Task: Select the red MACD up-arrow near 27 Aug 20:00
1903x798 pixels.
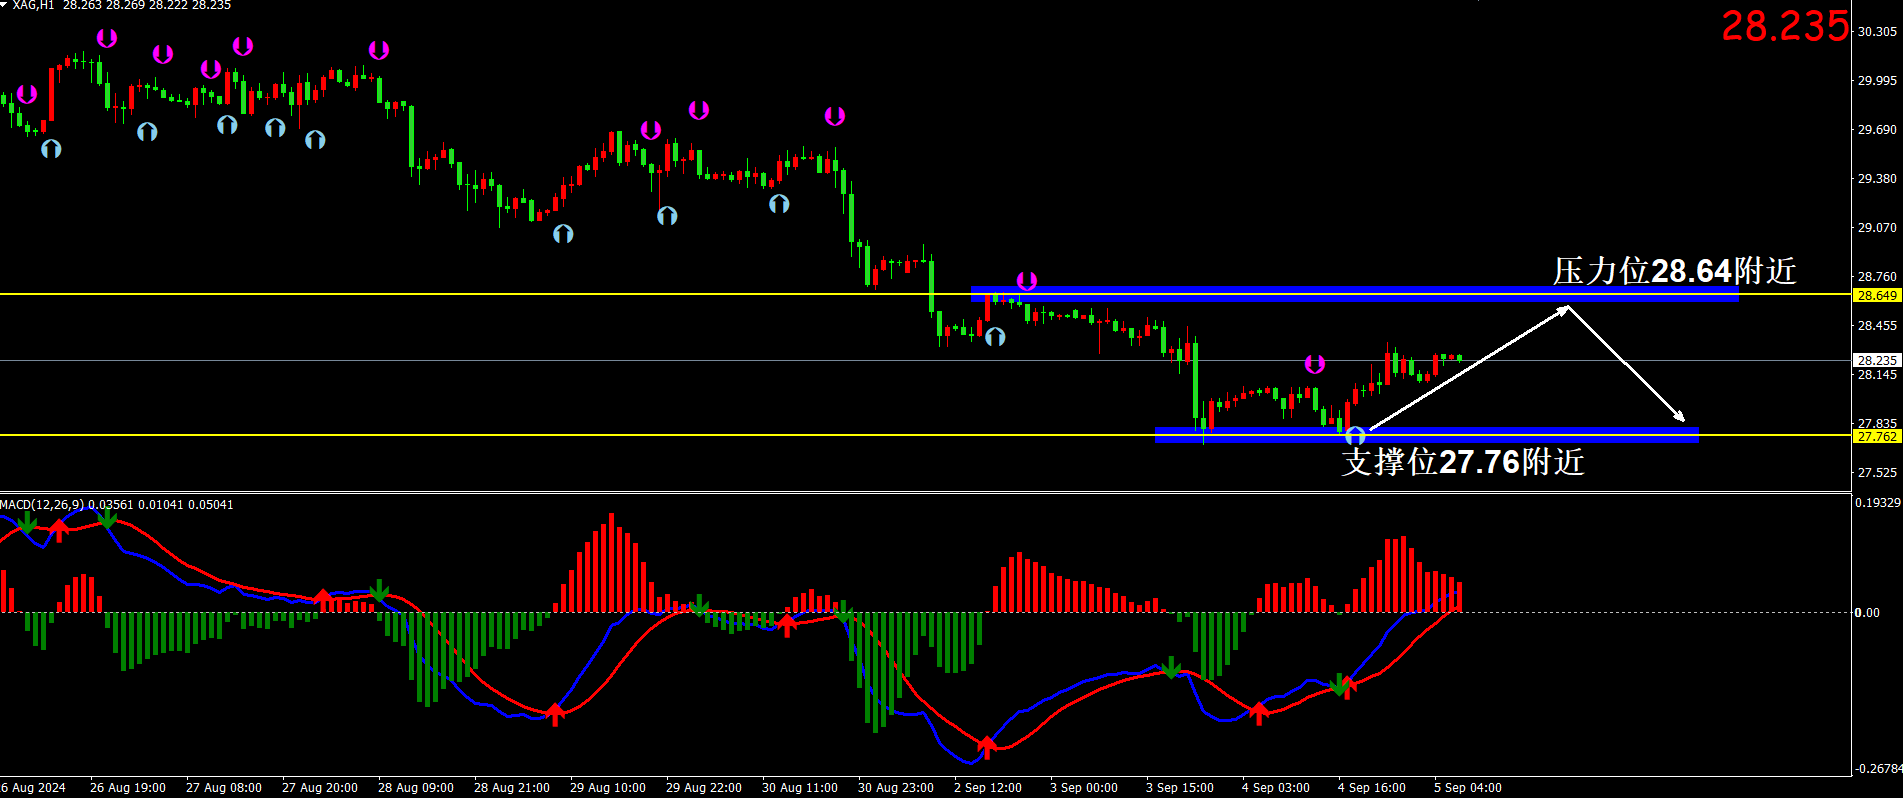Action: coord(323,598)
